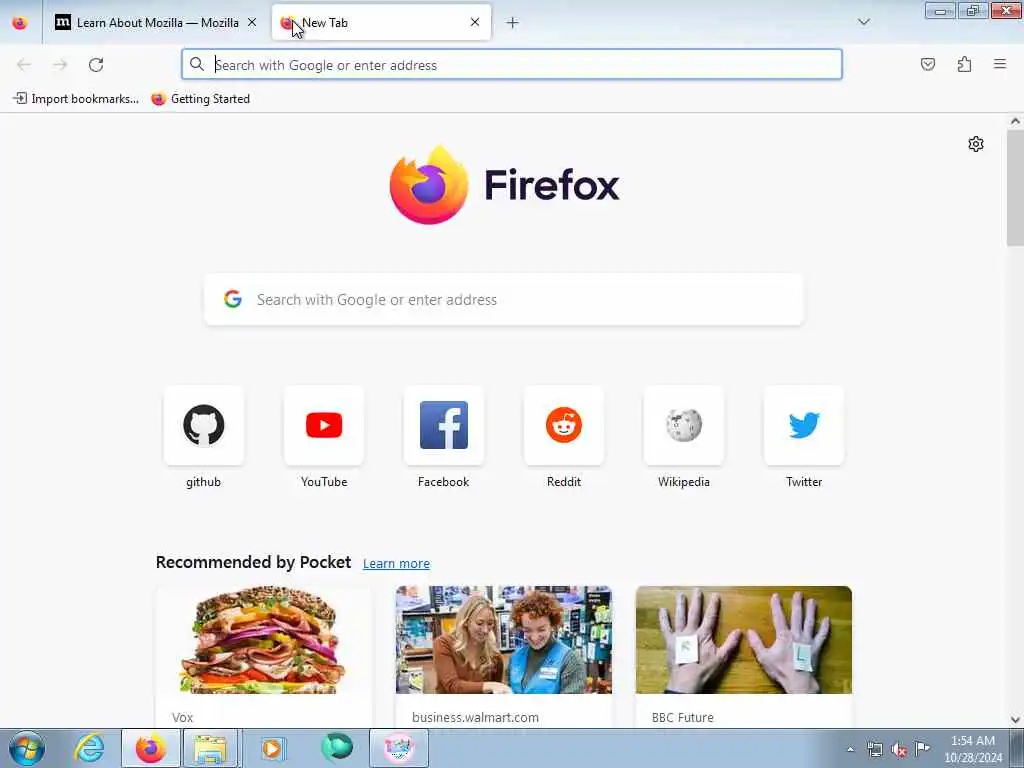This screenshot has width=1024, height=768.
Task: Open the business.walmart.com story thumbnail
Action: (504, 640)
